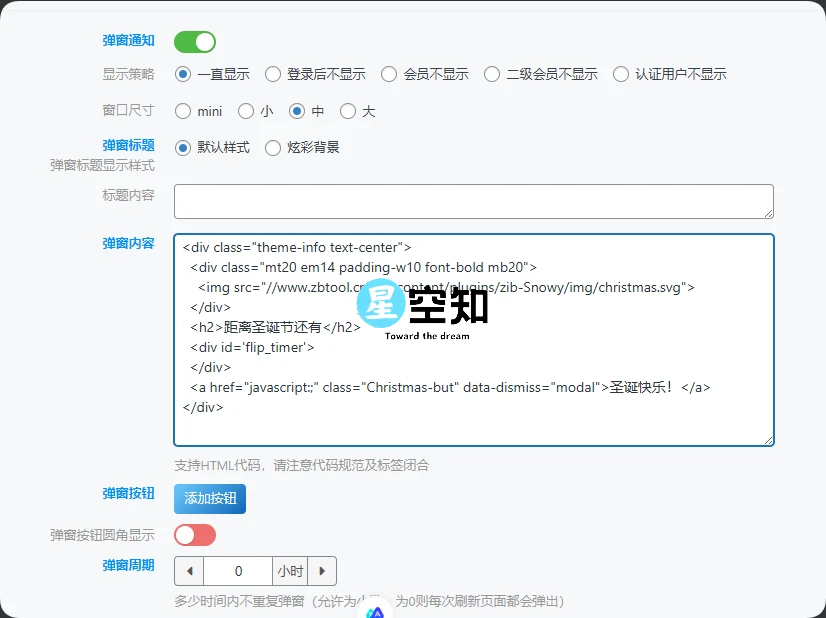Confirm 一直显示 radio is selected

pos(184,73)
